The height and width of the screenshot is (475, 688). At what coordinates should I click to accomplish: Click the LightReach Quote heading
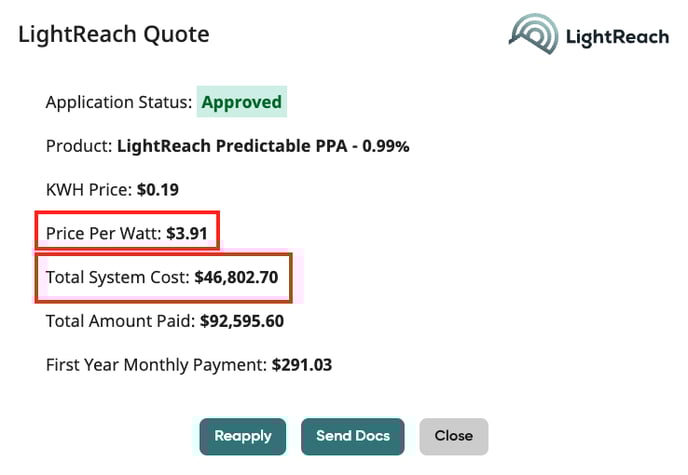[114, 34]
